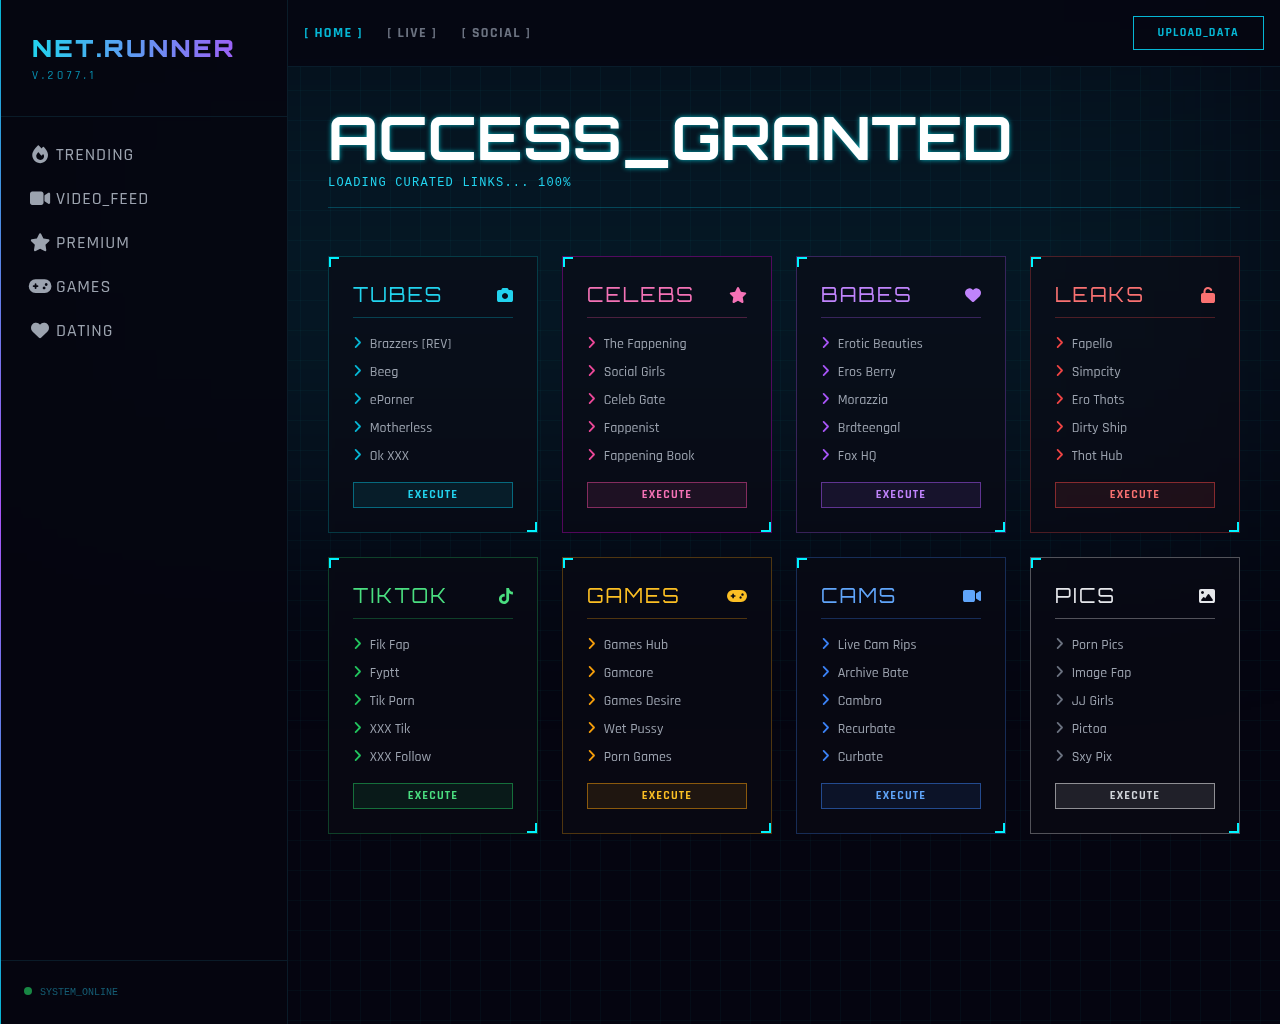Viewport: 1280px width, 1024px height.
Task: Toggle the heart icon on the BABES card
Action: coord(972,295)
